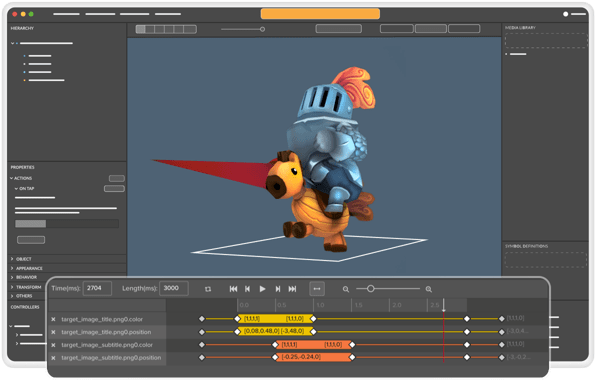Click the timeline zoom-out magnifier

(346, 289)
